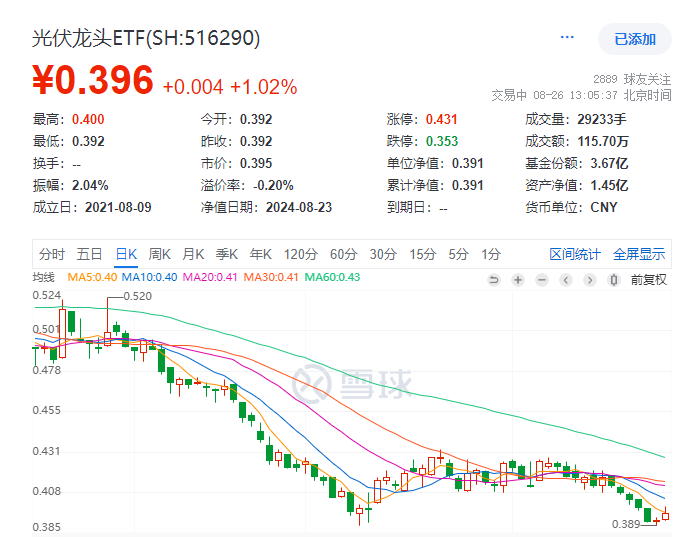This screenshot has width=688, height=537.
Task: Click the price change +0.004 +1.02%
Action: [230, 87]
